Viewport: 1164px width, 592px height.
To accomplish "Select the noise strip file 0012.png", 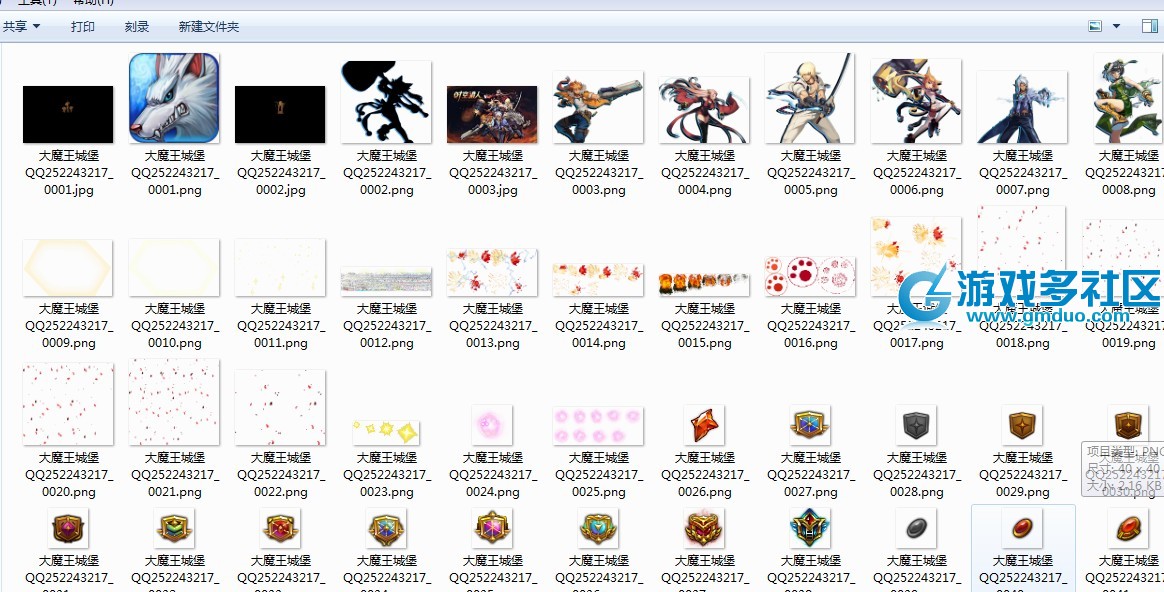I will [x=386, y=281].
